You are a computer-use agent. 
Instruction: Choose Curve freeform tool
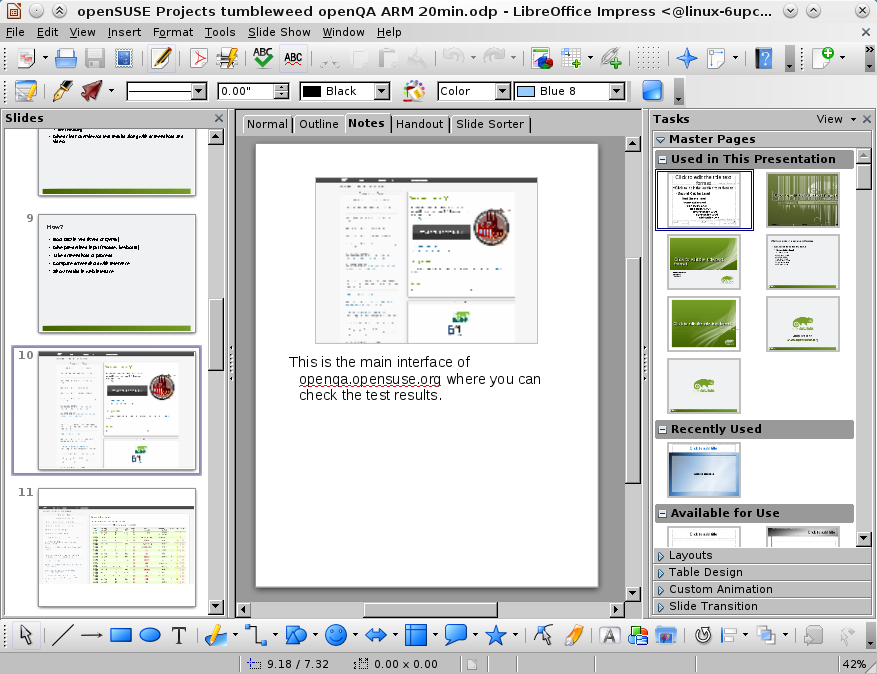[x=216, y=635]
